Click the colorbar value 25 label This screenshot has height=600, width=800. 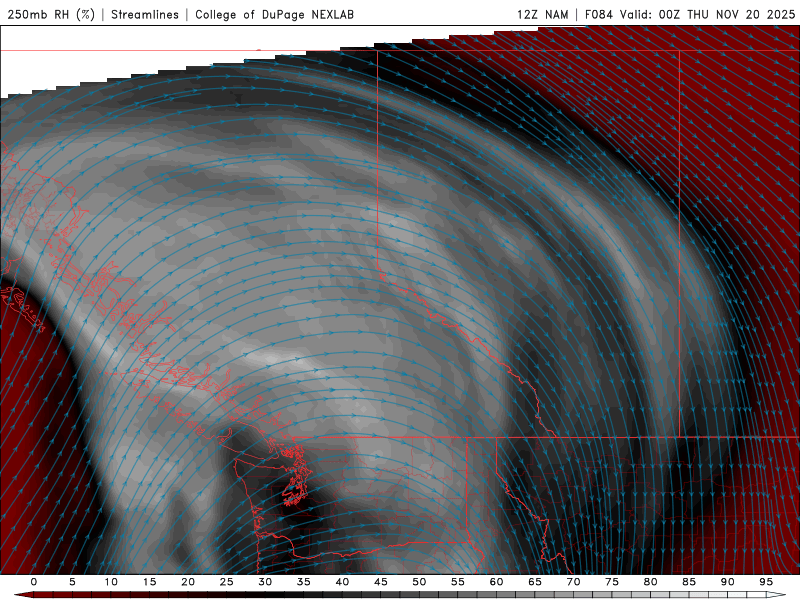pos(226,582)
